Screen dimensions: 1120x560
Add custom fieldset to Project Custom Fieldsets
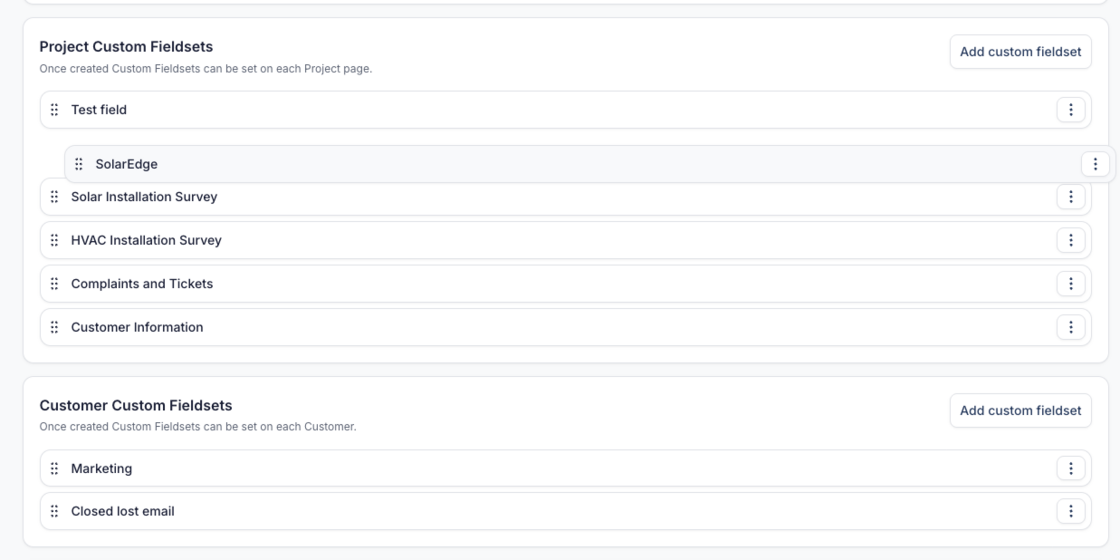click(x=1020, y=52)
